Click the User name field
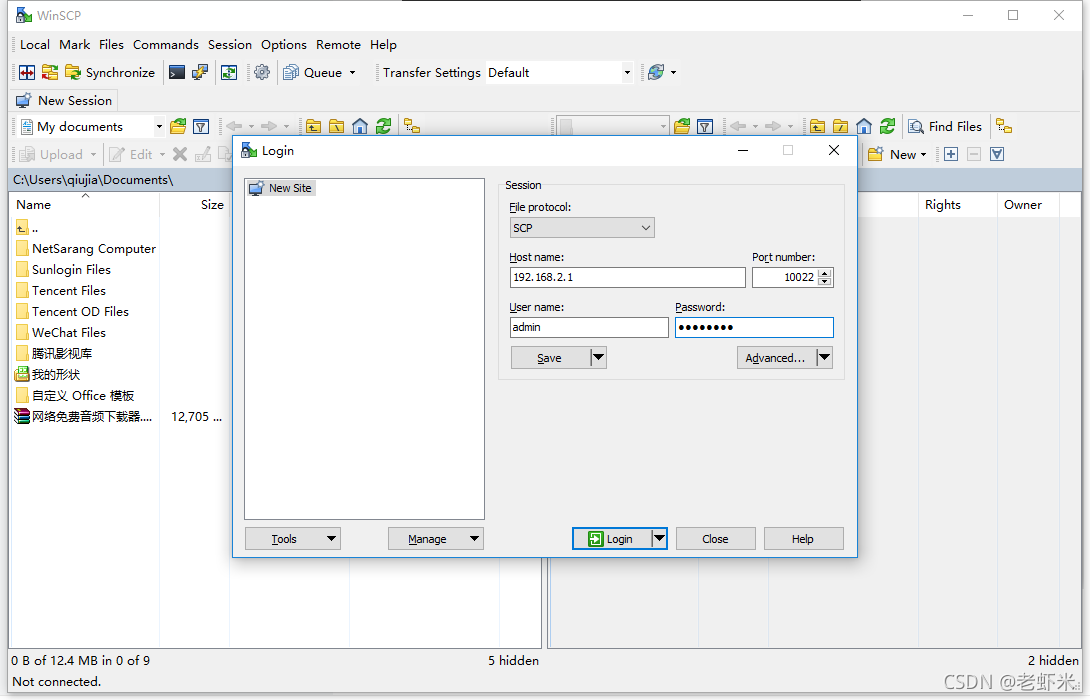This screenshot has height=700, width=1090. (589, 327)
